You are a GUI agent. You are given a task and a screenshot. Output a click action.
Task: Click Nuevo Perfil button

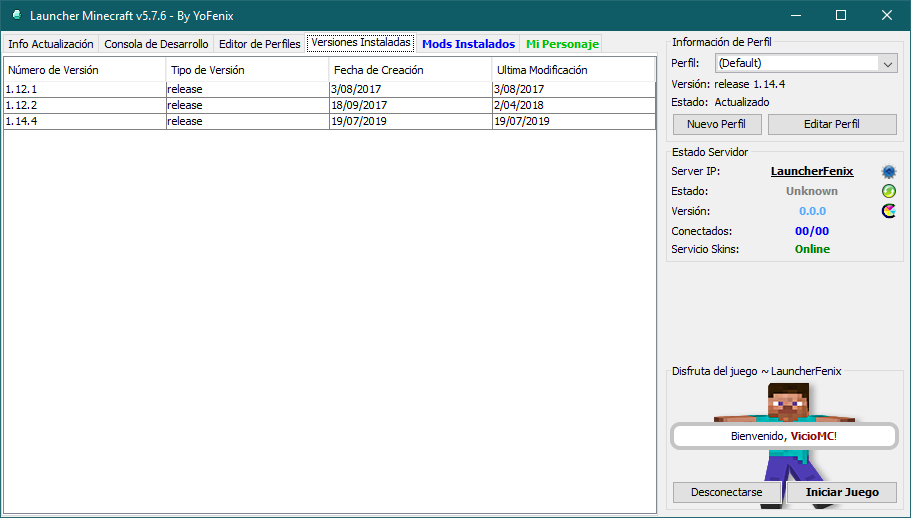[716, 124]
